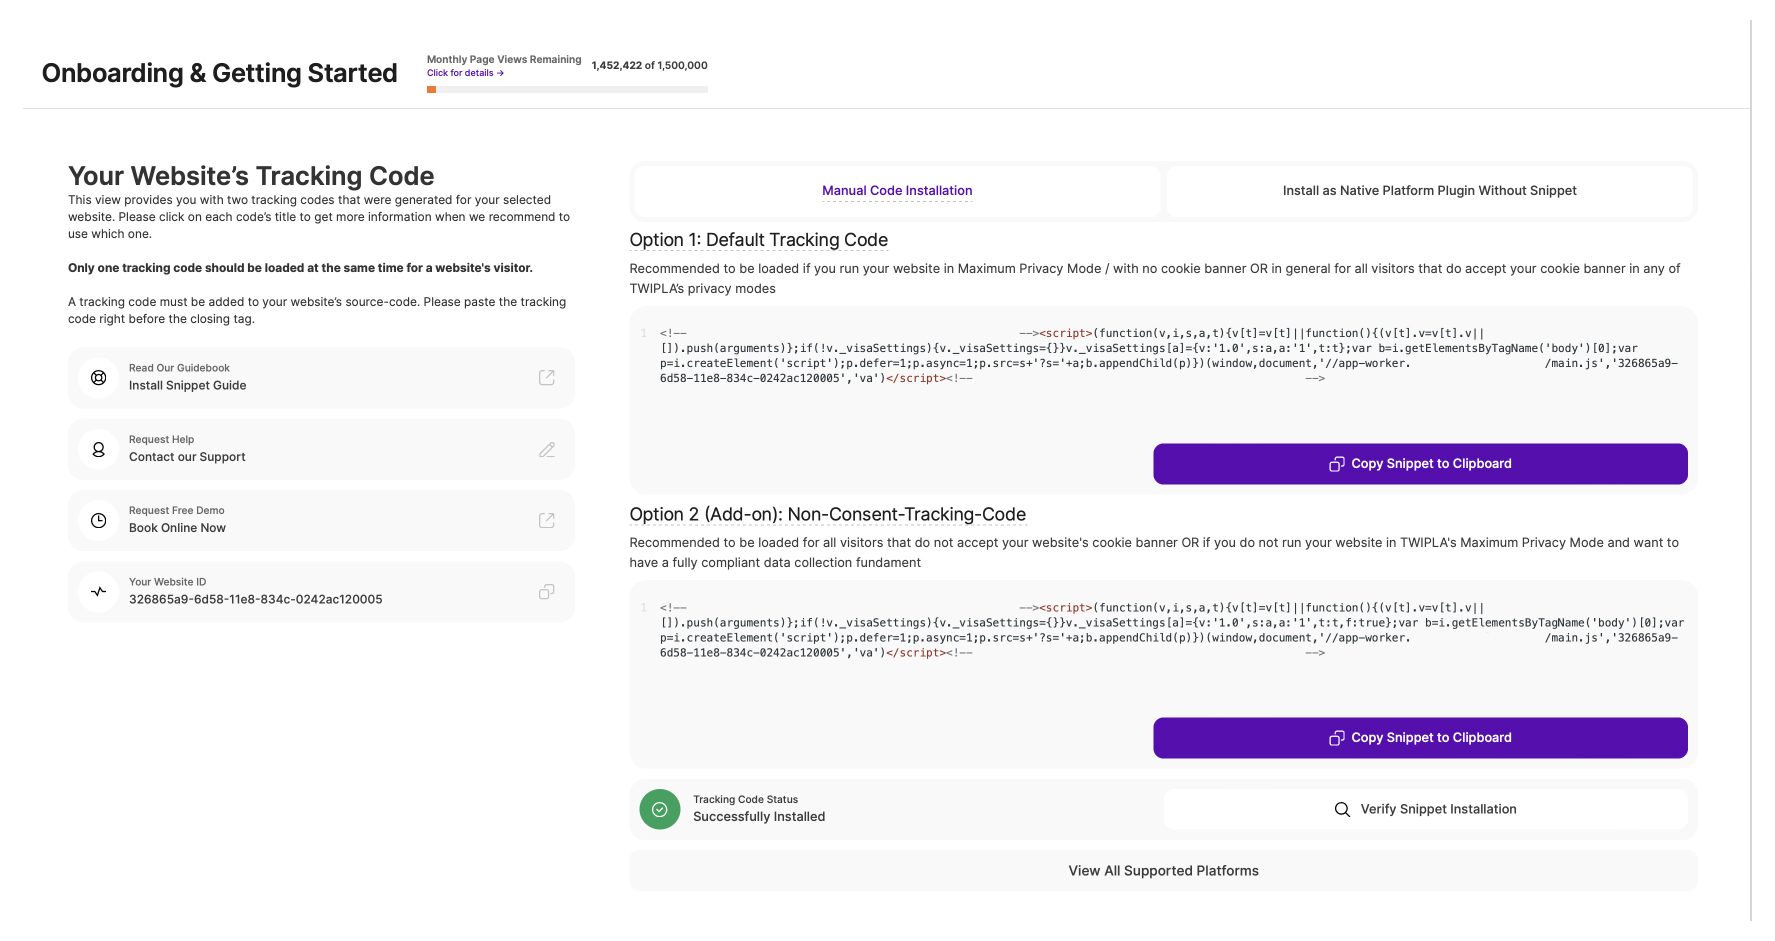
Task: Open external link icon for Install Snippet Guide
Action: 546,378
